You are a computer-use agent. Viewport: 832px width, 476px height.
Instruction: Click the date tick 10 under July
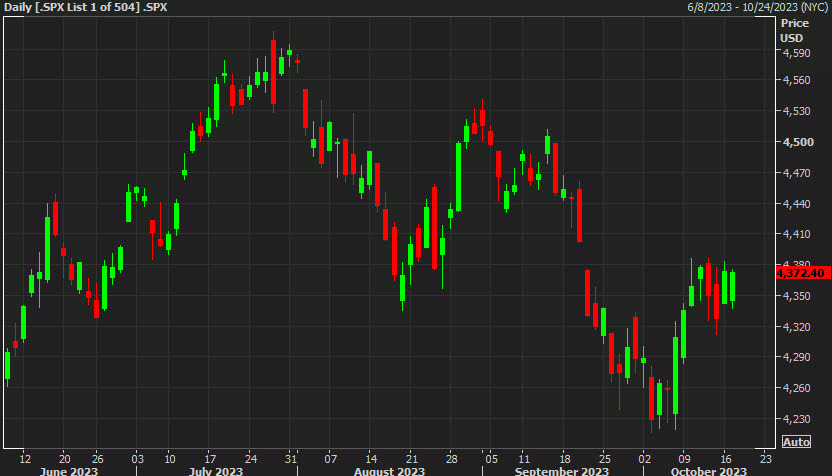[170, 459]
